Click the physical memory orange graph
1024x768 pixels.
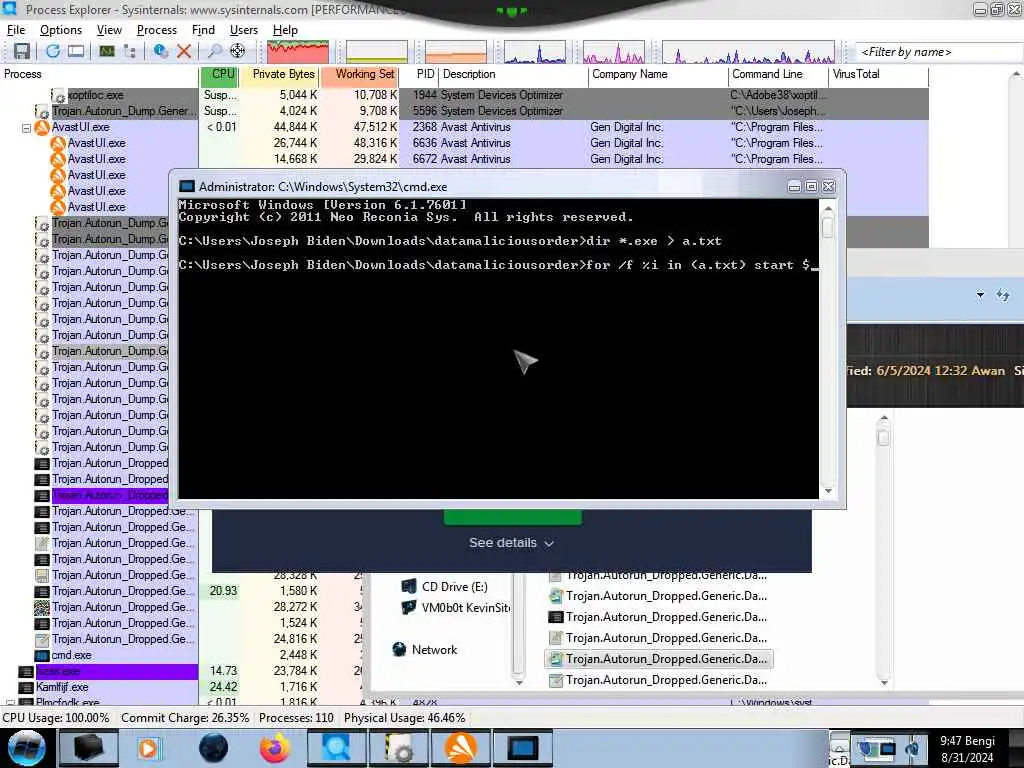click(x=456, y=52)
